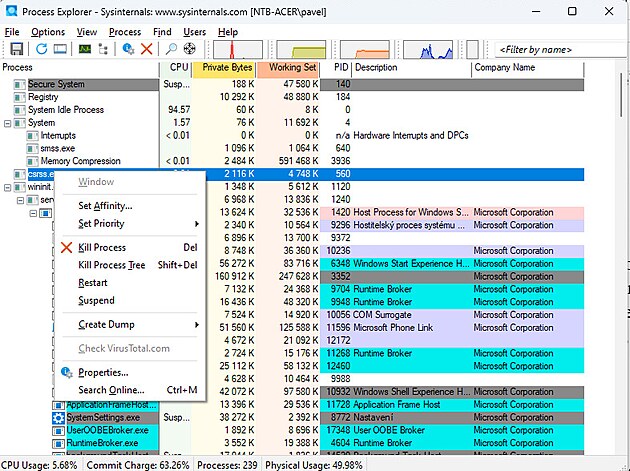This screenshot has width=630, height=471.
Task: Click the Kill Process red X toolbar icon
Action: pos(146,49)
